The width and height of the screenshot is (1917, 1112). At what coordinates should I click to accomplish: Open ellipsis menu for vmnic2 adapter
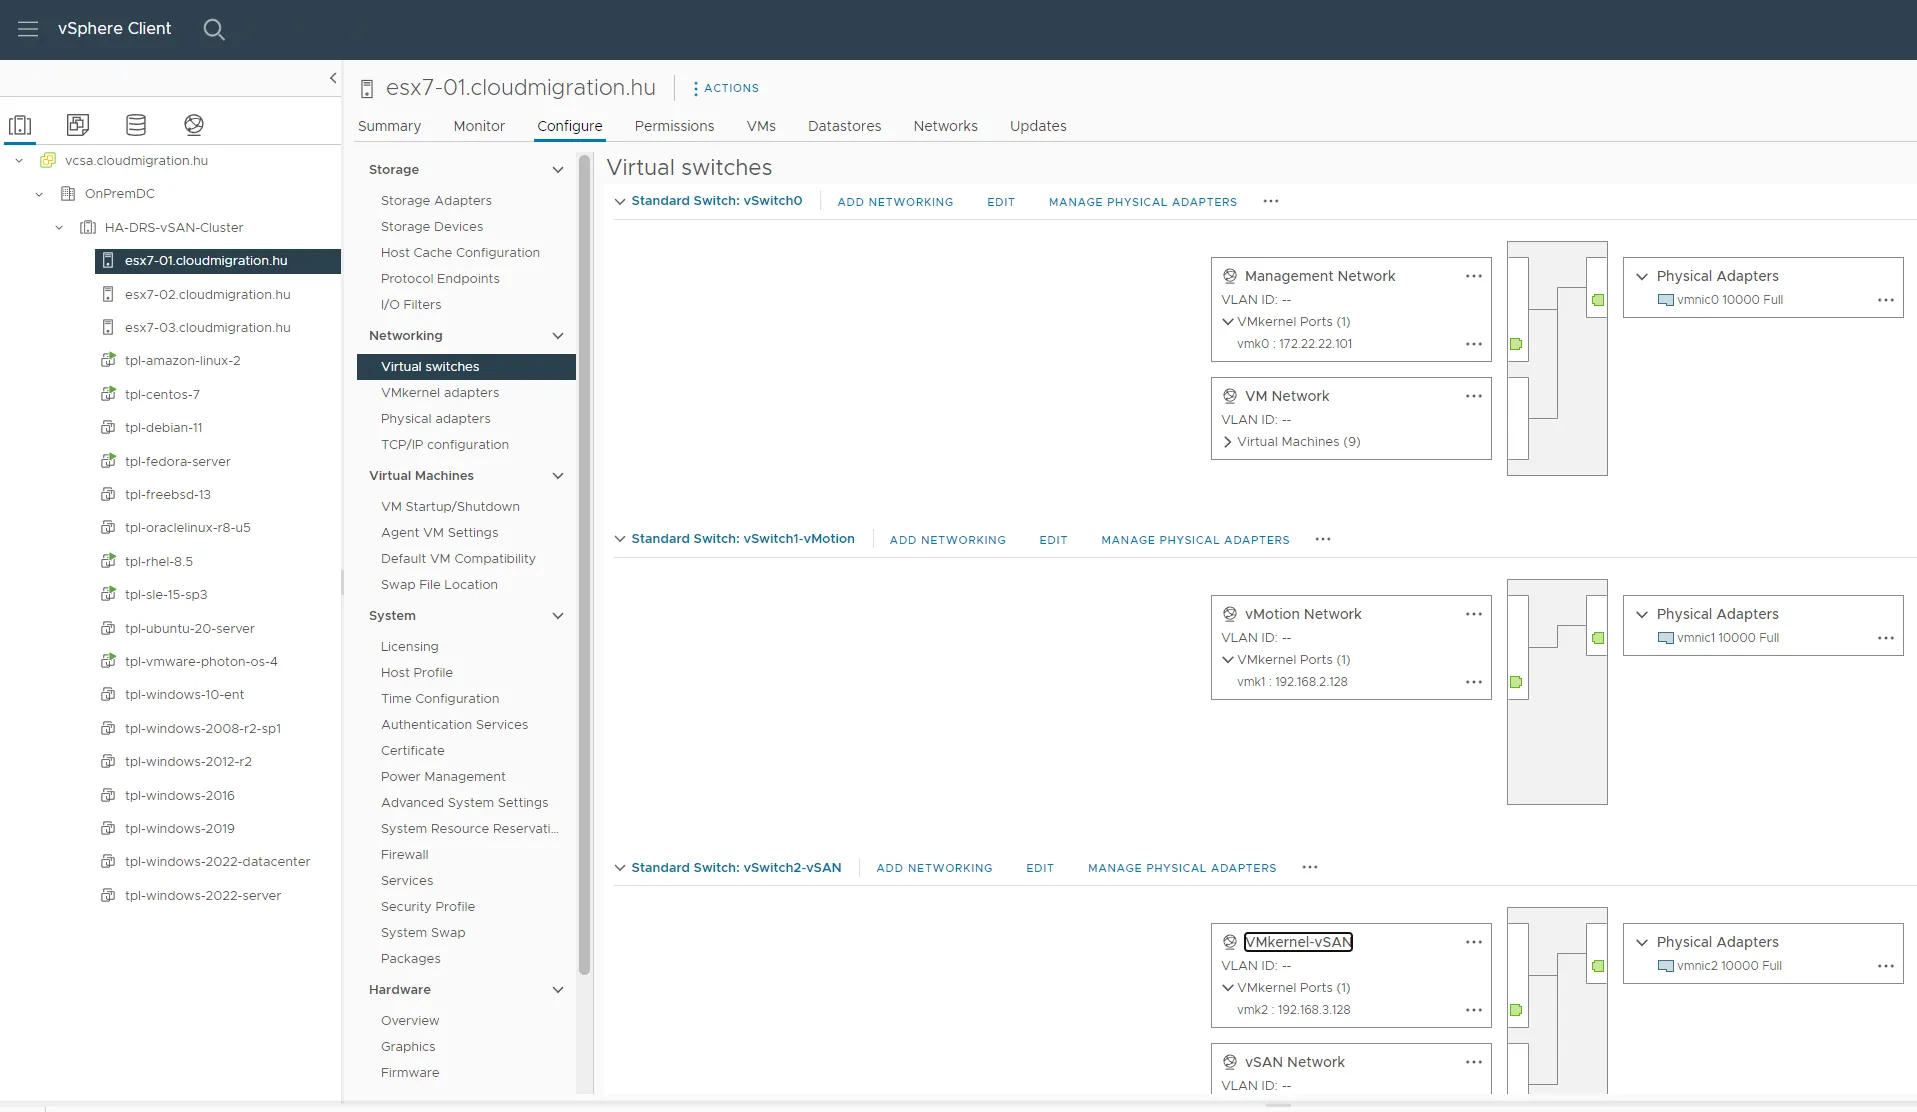[x=1886, y=966]
